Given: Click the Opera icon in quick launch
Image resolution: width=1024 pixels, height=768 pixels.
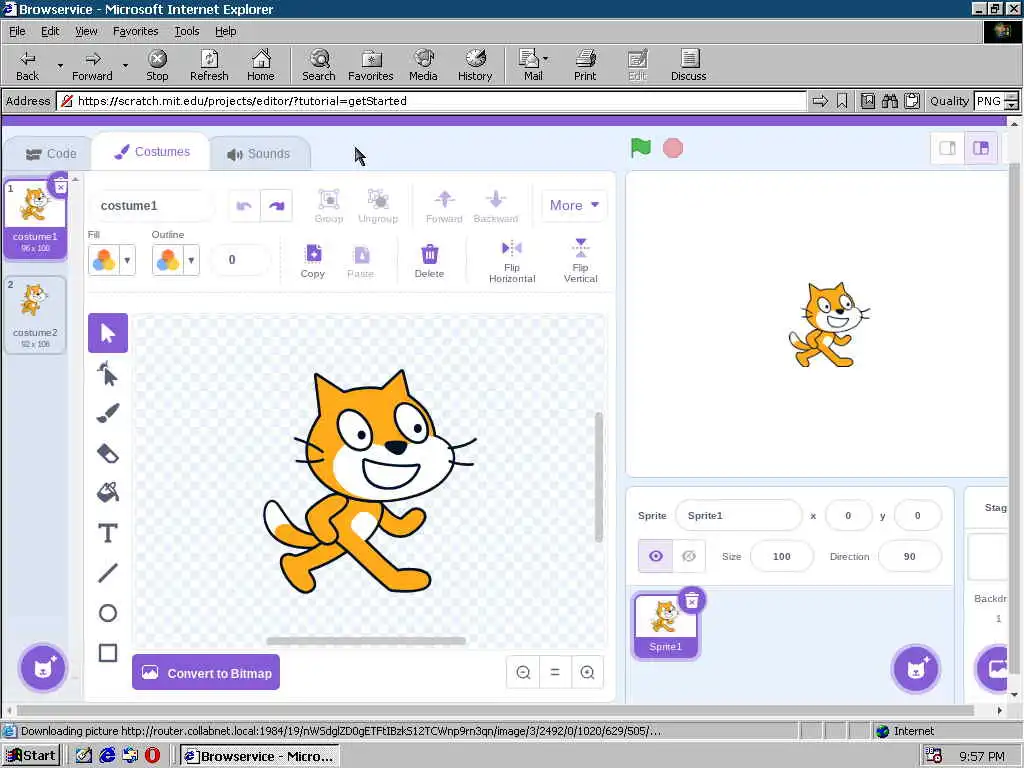Looking at the screenshot, I should (152, 756).
